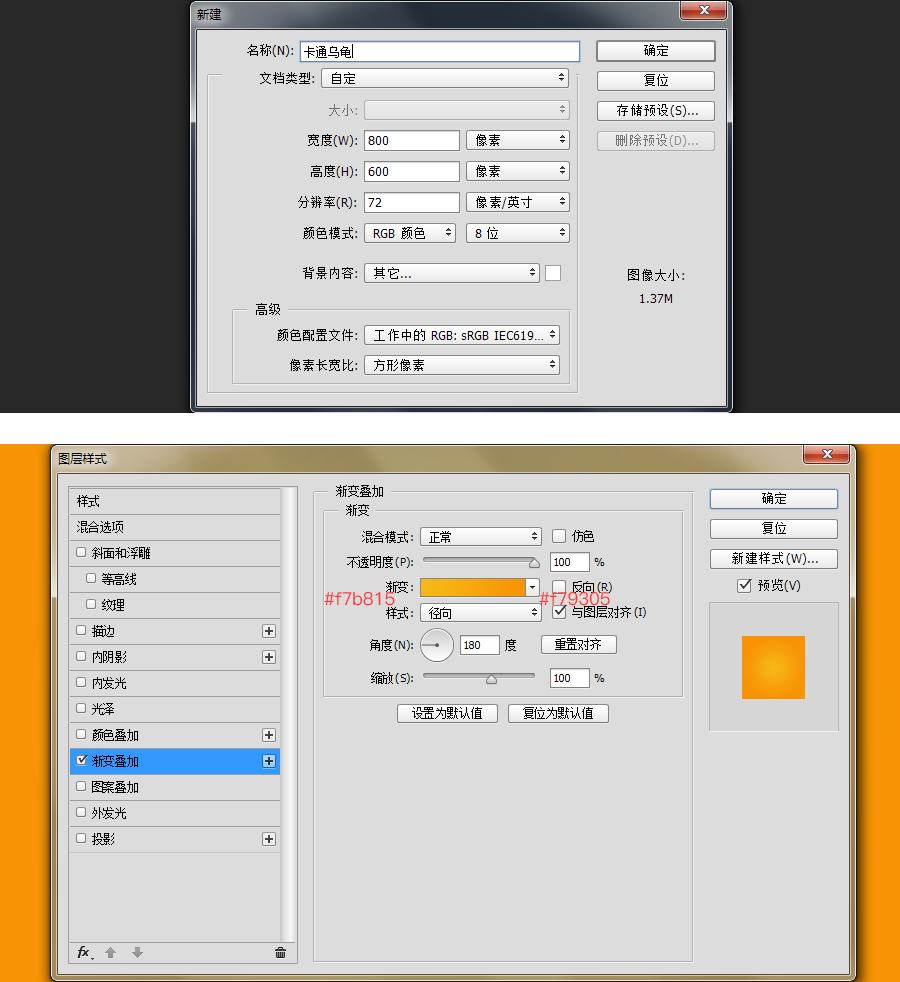Click the plus icon beside 内阴影 style
Screen dimensions: 900x982
(x=269, y=657)
